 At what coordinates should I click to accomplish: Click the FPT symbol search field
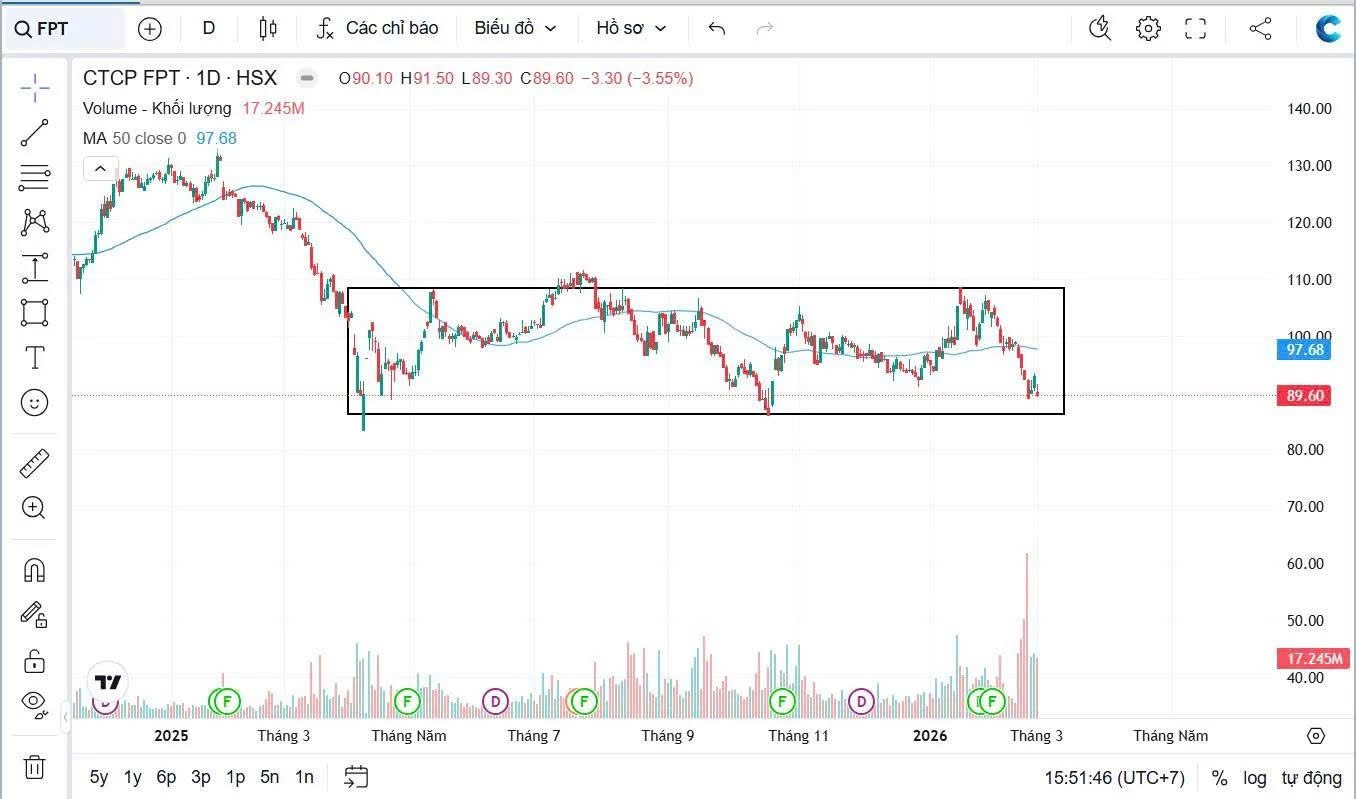[x=66, y=28]
